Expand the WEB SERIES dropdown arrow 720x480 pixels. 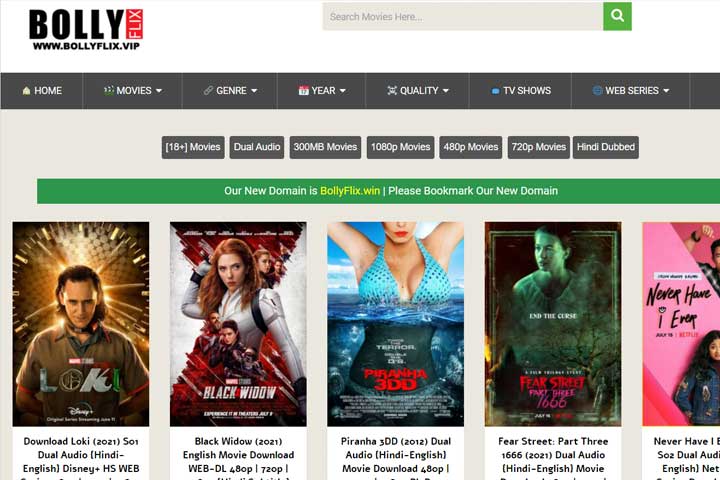point(666,91)
